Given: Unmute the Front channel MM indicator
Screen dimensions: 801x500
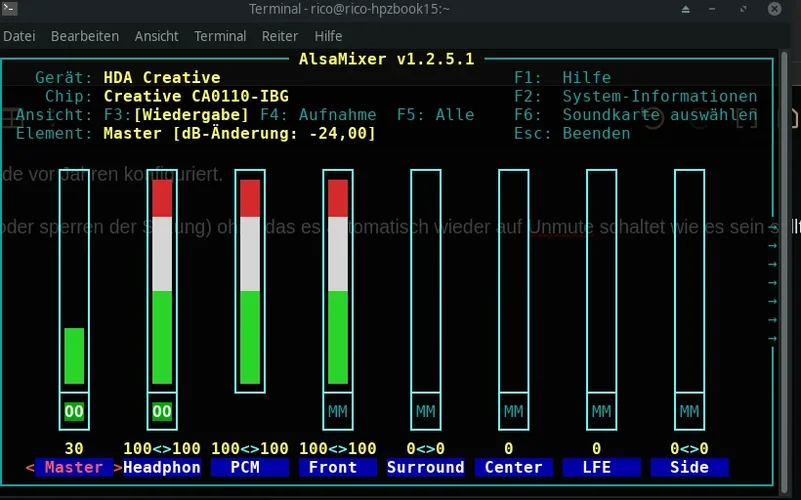Looking at the screenshot, I should 338,411.
